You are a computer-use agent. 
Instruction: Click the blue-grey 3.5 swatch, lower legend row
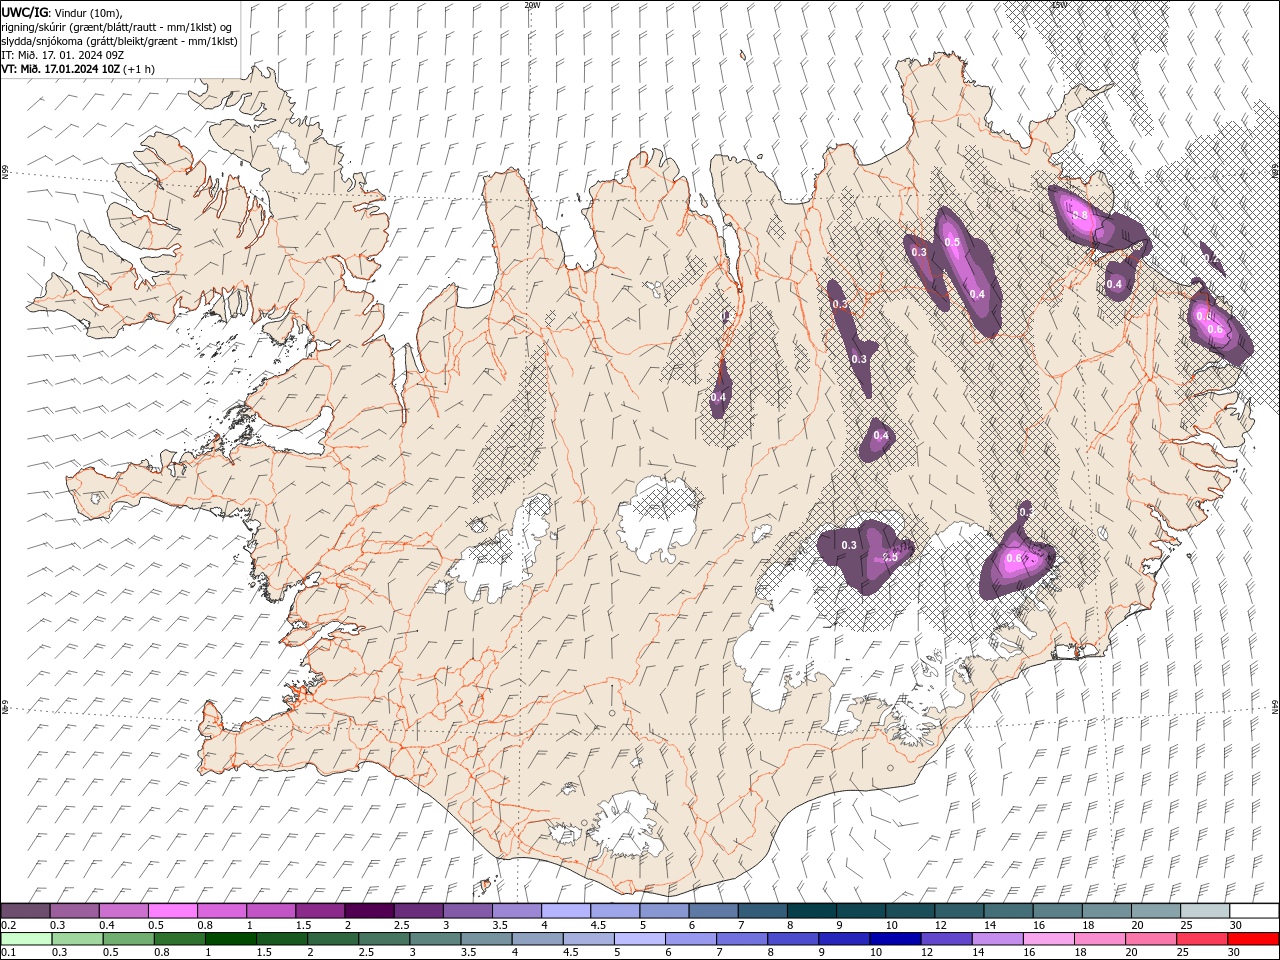tap(486, 939)
